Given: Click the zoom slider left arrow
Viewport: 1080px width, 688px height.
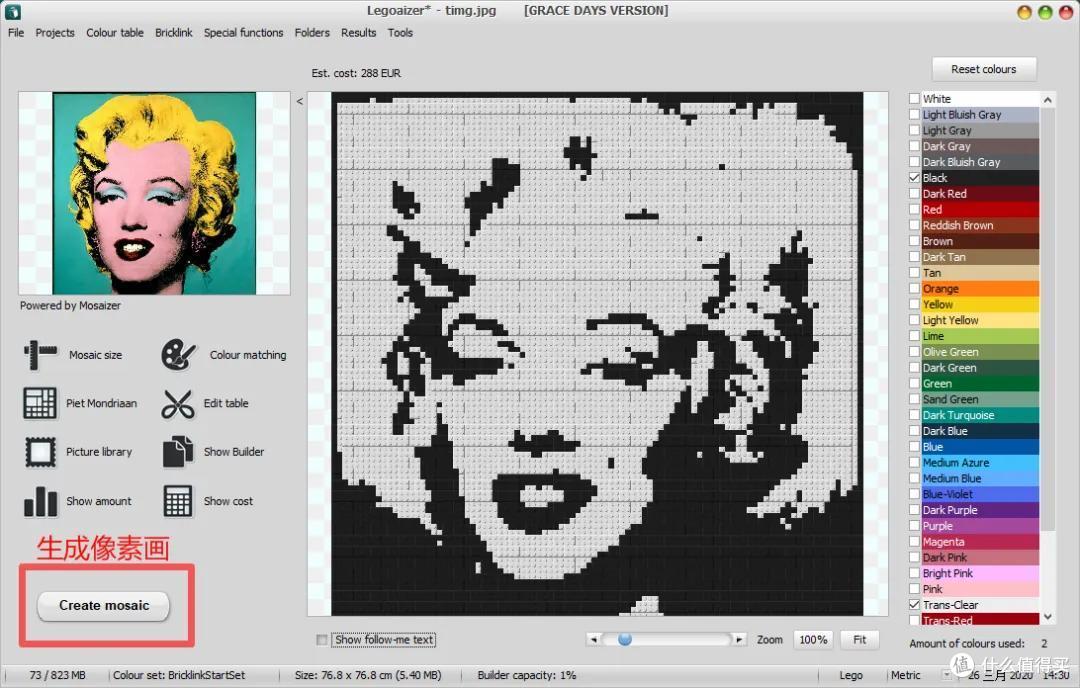Looking at the screenshot, I should click(x=594, y=639).
